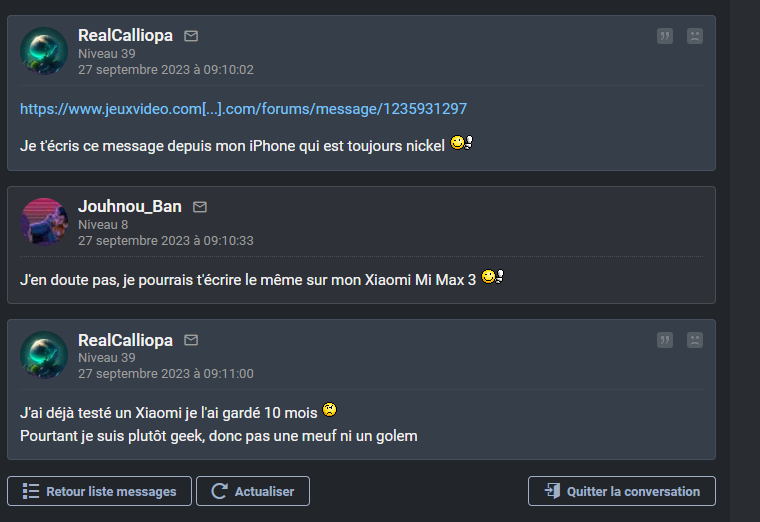This screenshot has width=760, height=522.
Task: Click envelope icon next to first RealCalliopa
Action: [191, 36]
